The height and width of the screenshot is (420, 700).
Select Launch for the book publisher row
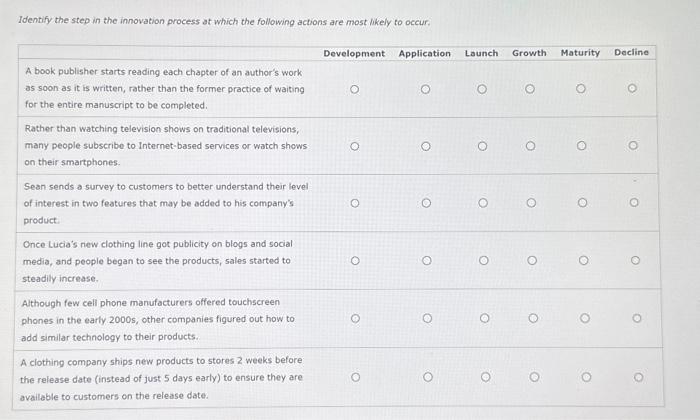pos(482,89)
